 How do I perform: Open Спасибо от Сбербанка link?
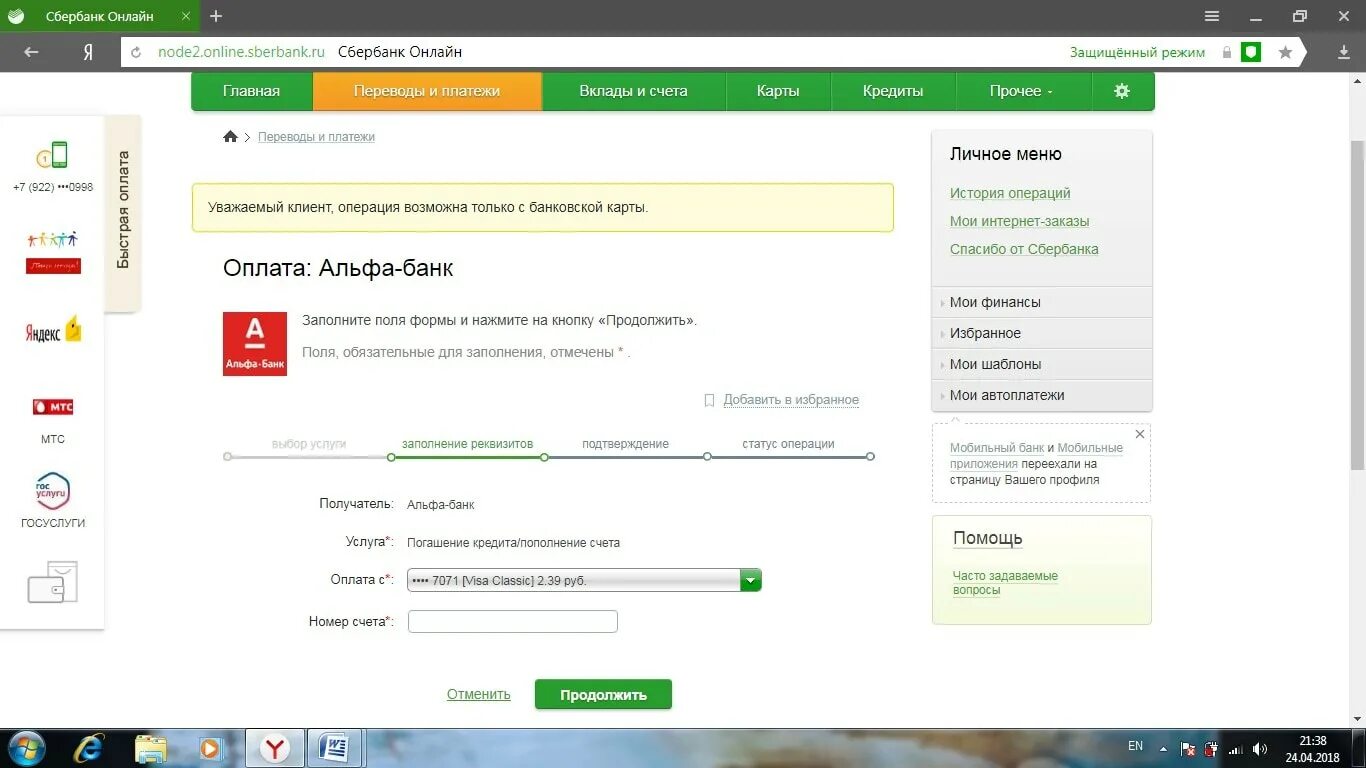[1024, 249]
